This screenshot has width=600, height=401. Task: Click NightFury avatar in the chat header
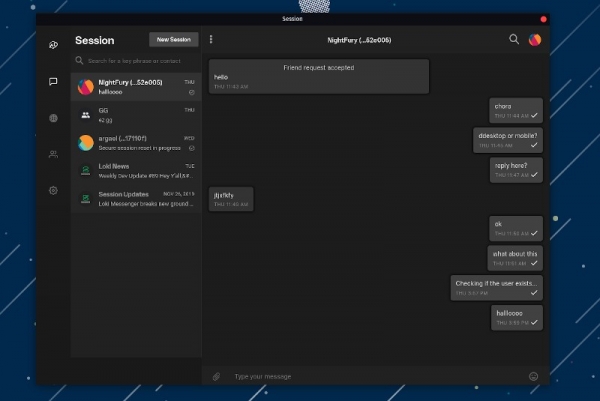pos(535,40)
